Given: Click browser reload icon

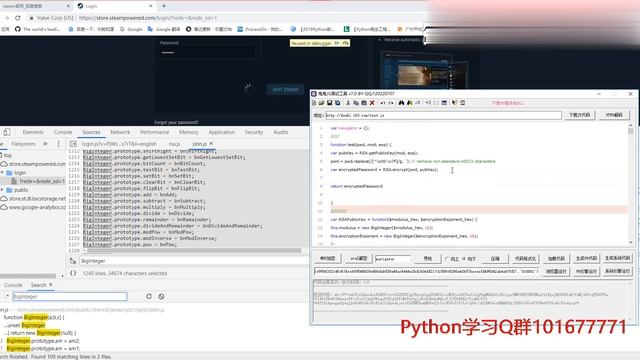Looking at the screenshot, I should click(18, 18).
